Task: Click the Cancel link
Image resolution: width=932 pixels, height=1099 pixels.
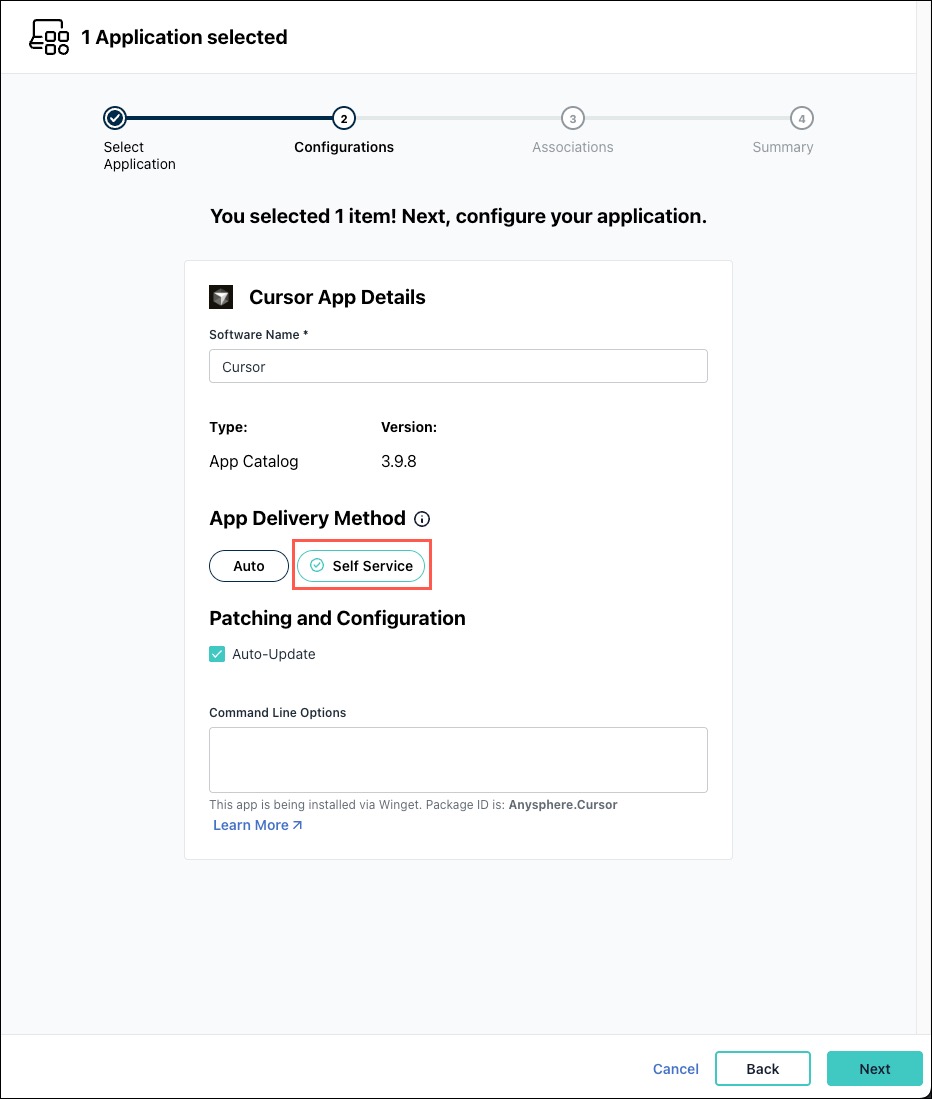Action: [676, 1069]
